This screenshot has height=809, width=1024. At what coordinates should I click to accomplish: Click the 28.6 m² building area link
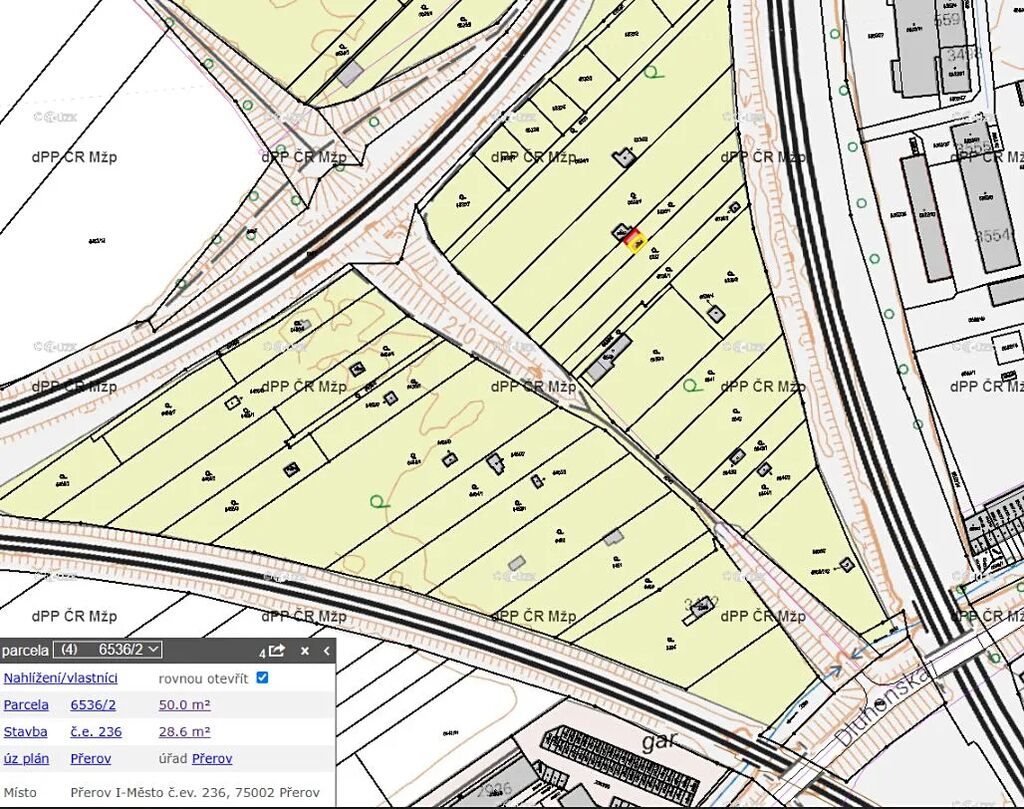184,732
